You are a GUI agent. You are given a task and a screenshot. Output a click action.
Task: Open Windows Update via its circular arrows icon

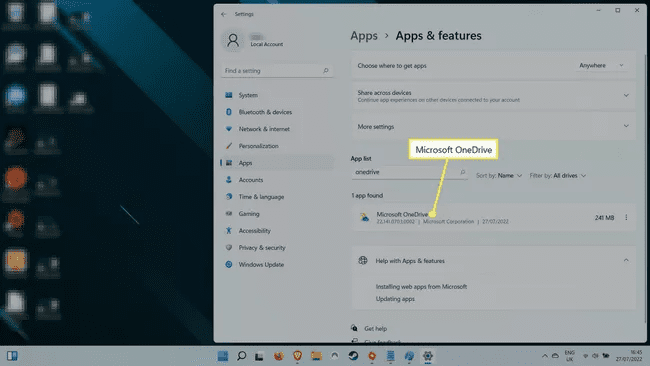click(228, 264)
